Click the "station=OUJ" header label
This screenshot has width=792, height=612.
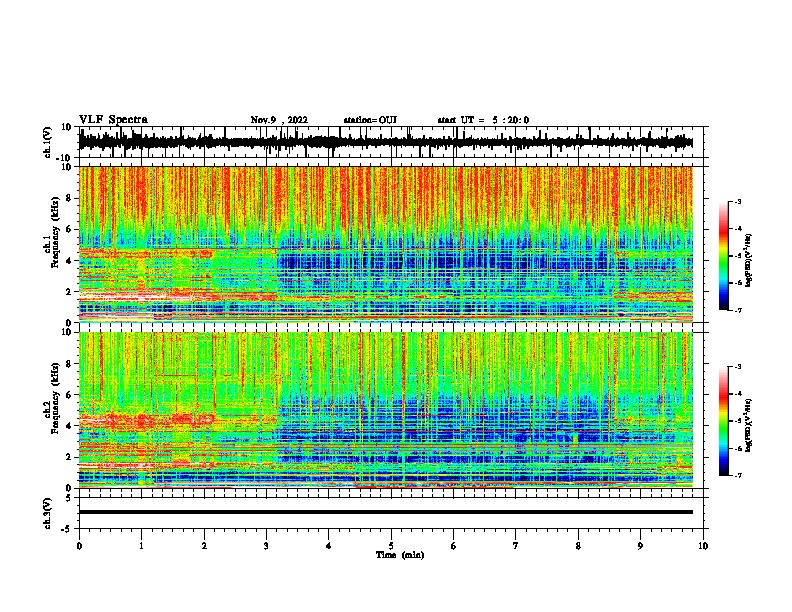[x=370, y=120]
